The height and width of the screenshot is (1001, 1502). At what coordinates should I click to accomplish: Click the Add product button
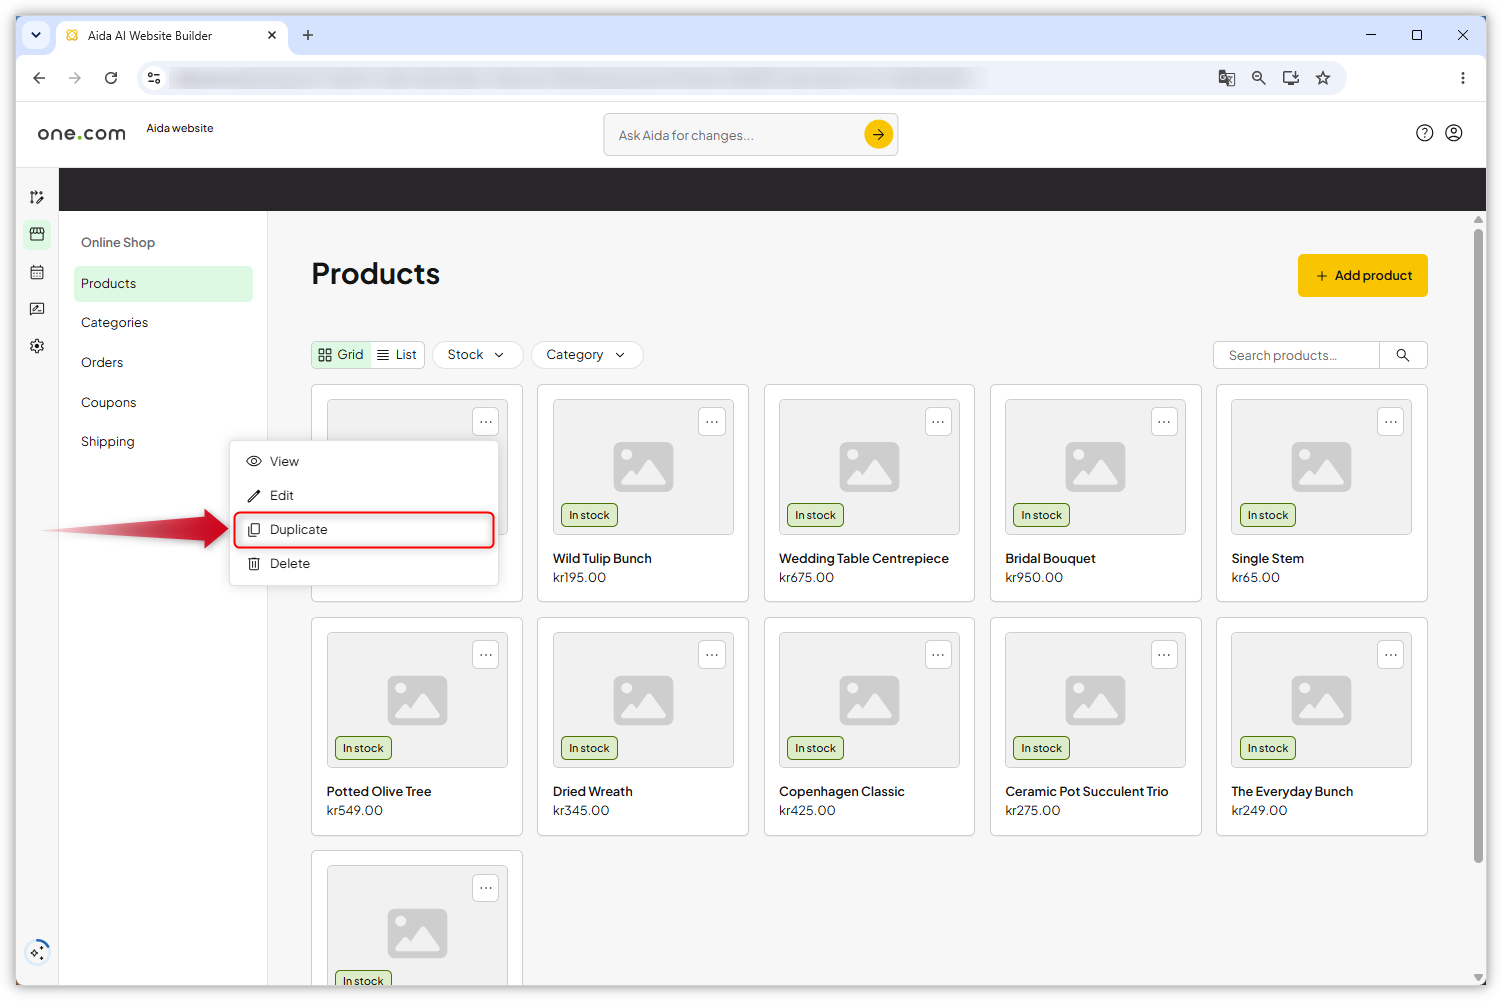point(1363,276)
